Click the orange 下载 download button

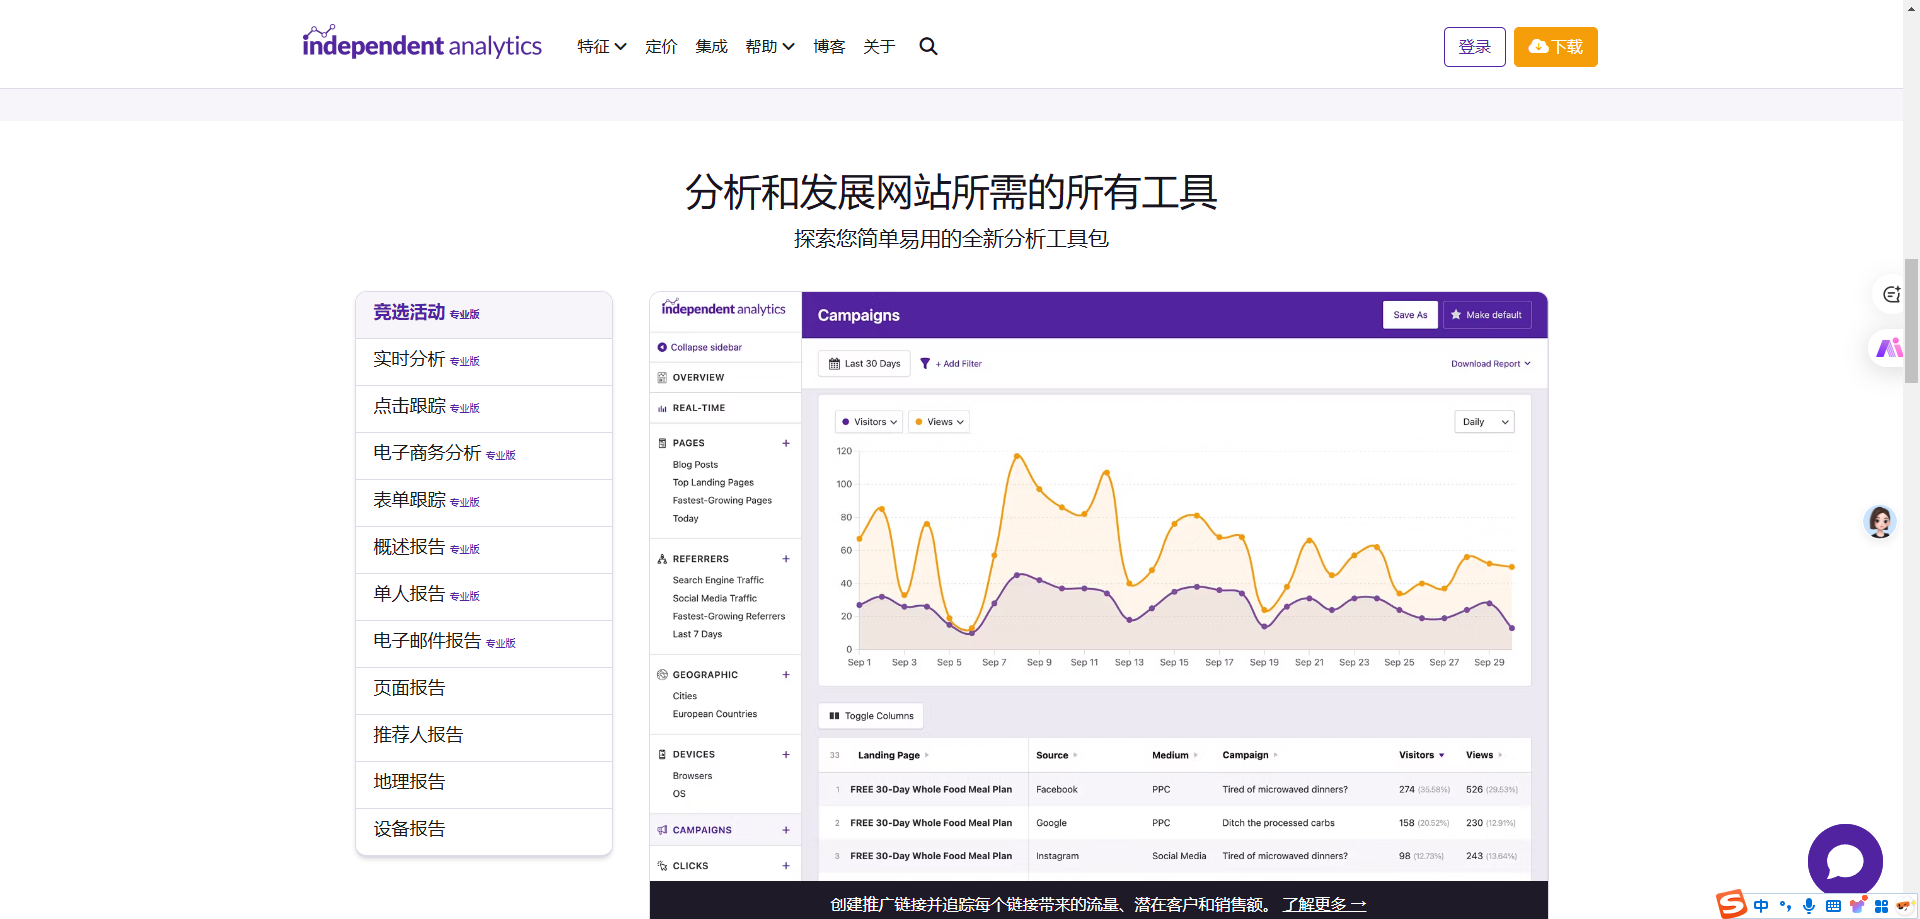1555,47
